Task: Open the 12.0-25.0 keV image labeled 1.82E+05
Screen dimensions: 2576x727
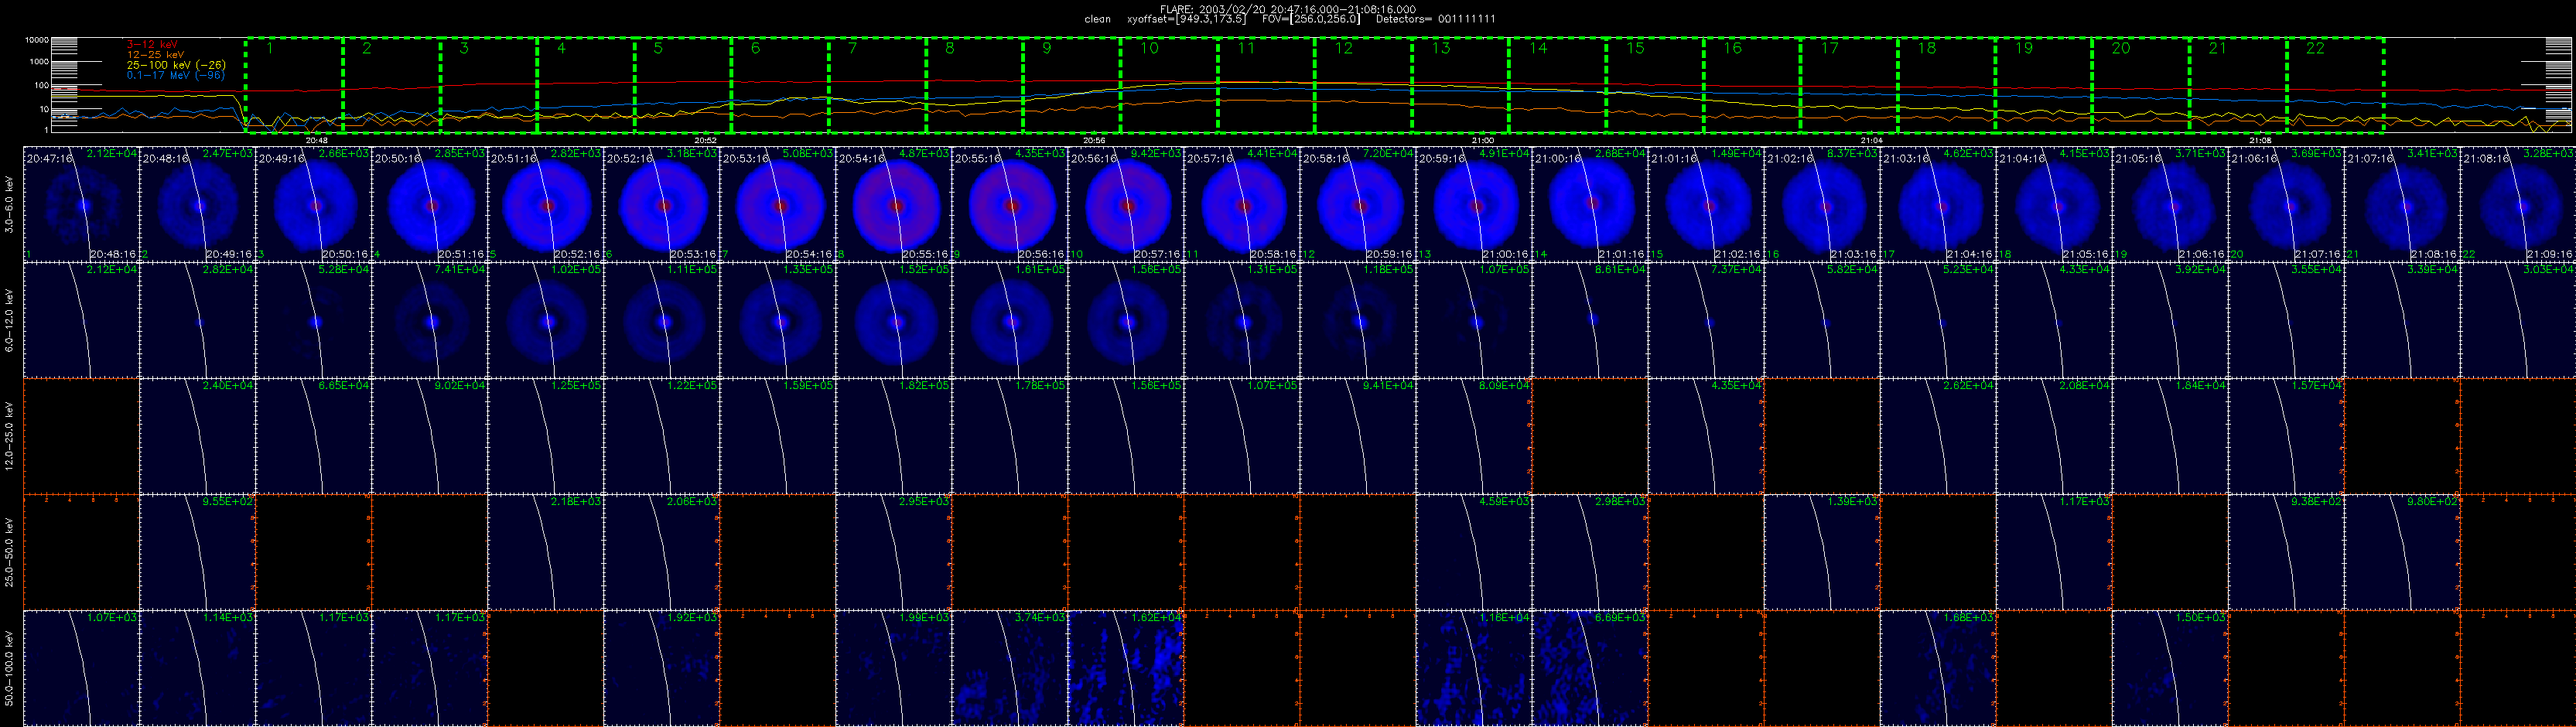Action: point(894,436)
